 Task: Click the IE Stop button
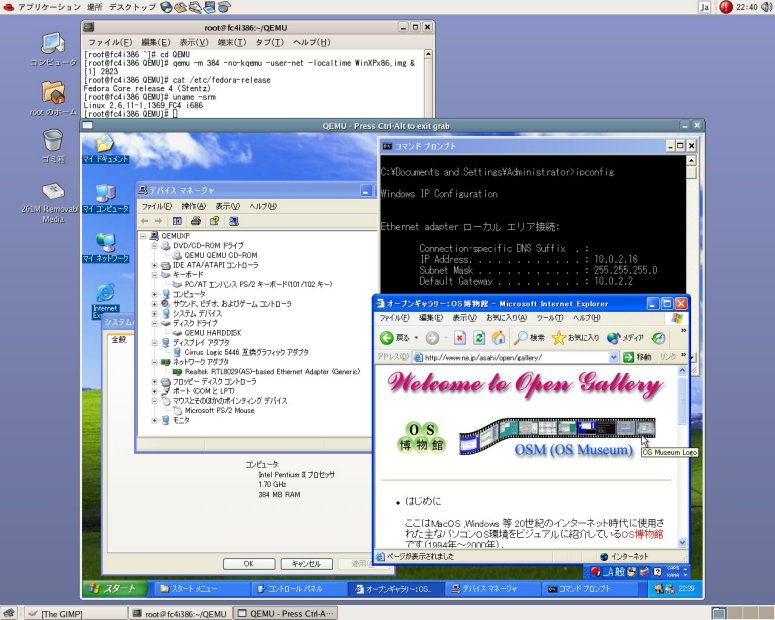click(460, 338)
